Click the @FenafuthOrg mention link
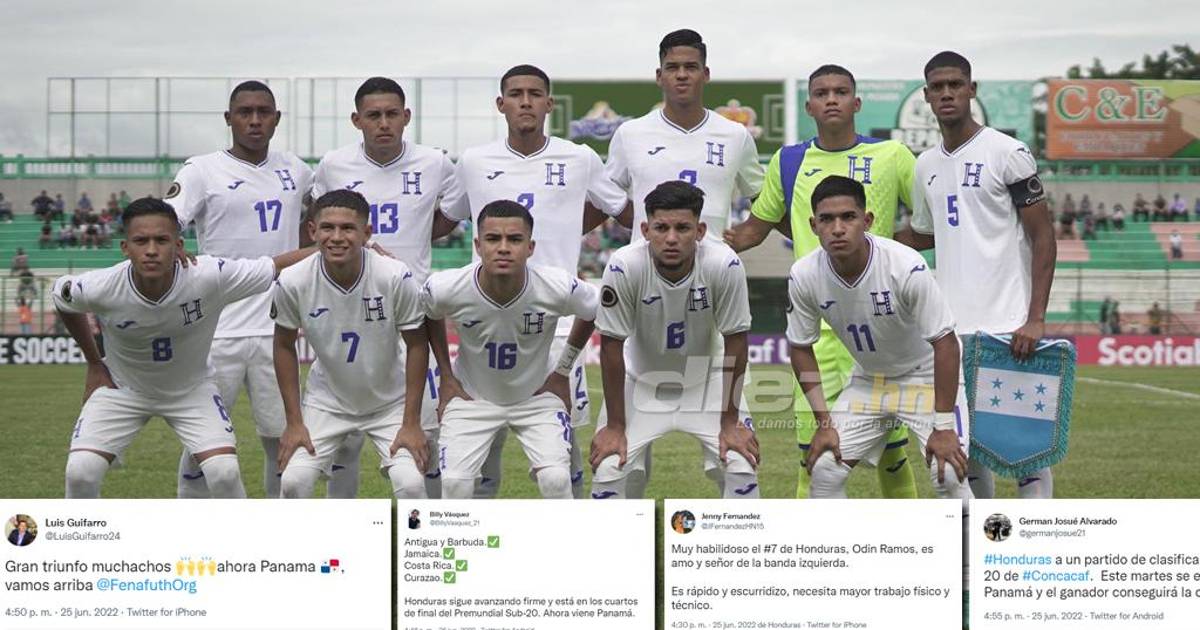The width and height of the screenshot is (1200, 630). [x=147, y=585]
